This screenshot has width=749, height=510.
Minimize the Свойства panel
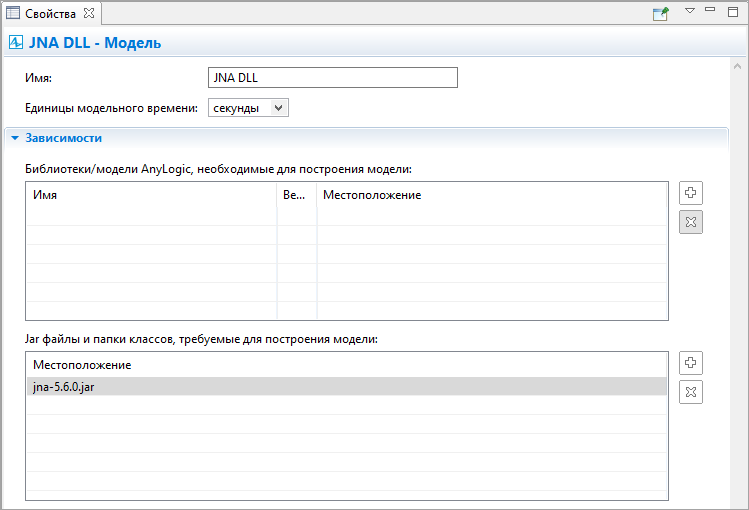pyautogui.click(x=710, y=10)
